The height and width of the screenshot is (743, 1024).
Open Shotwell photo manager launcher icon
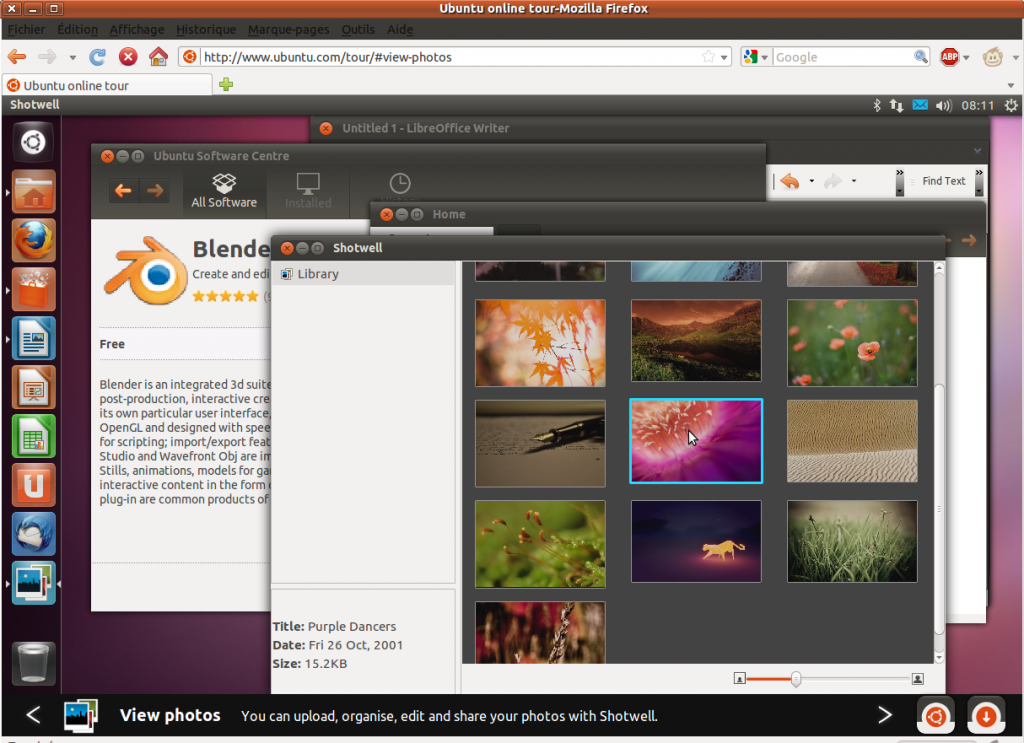pos(33,583)
